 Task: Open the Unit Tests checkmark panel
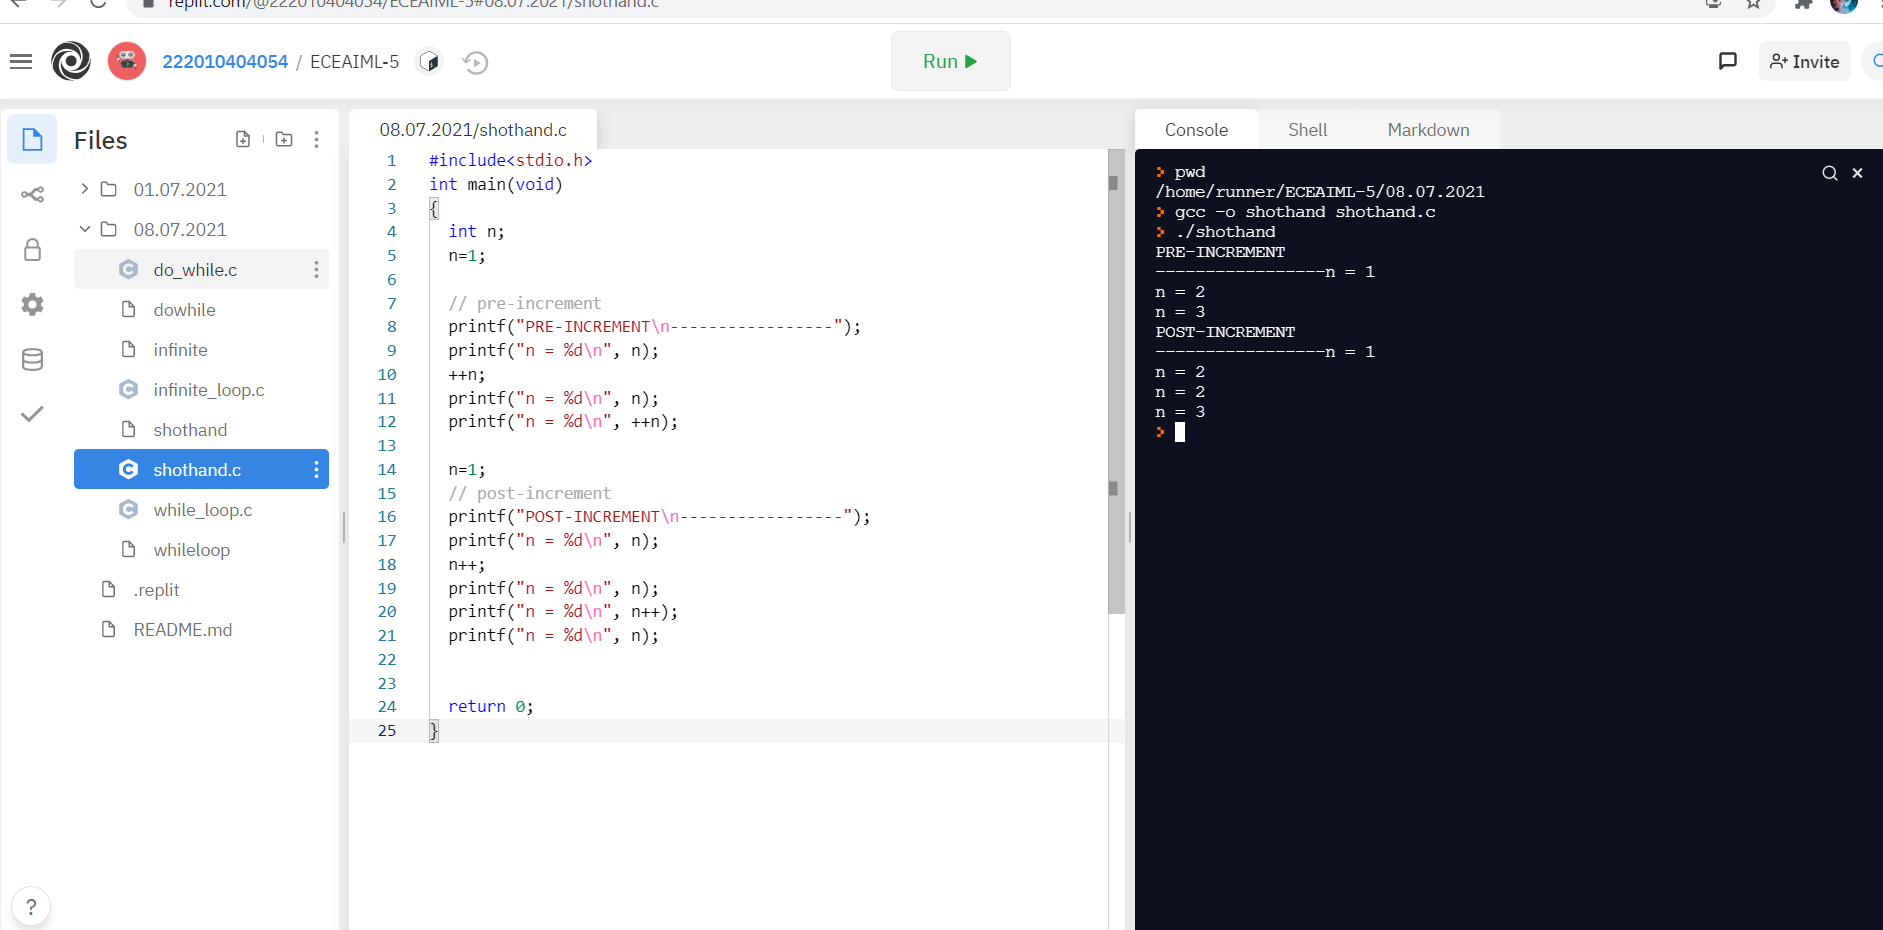point(32,413)
